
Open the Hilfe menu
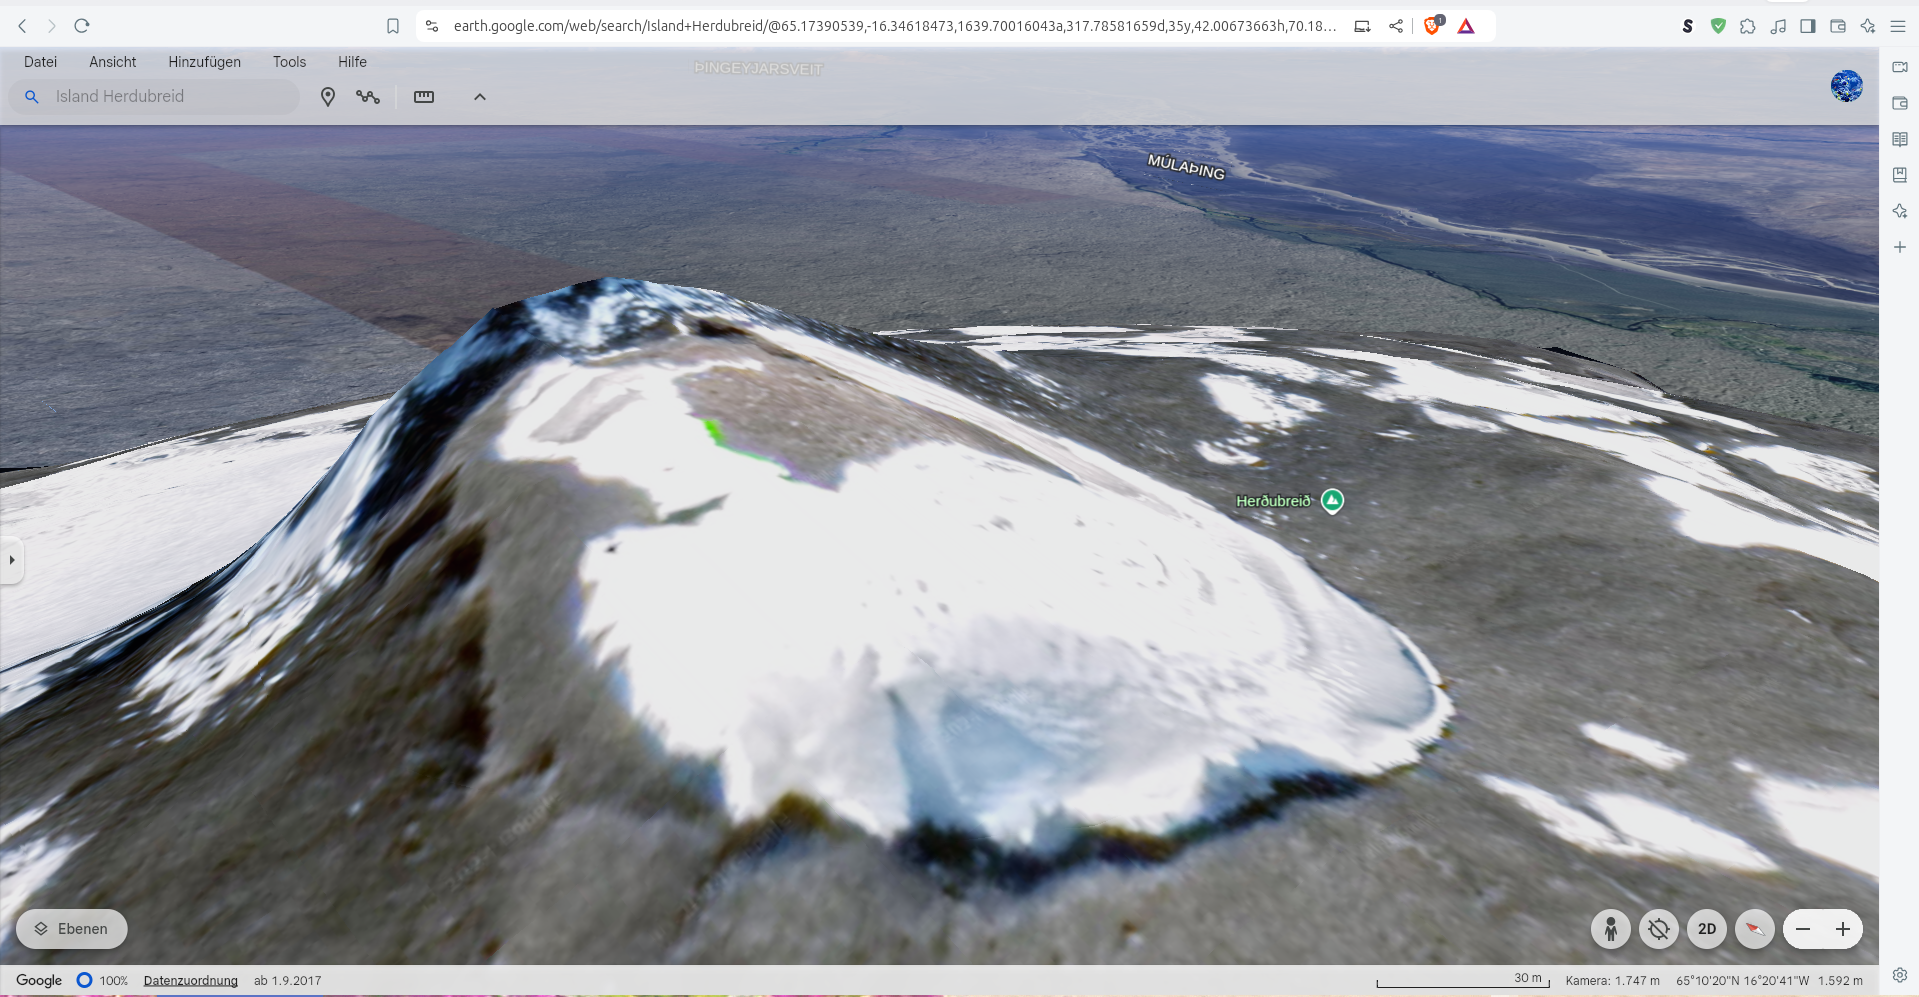pyautogui.click(x=352, y=62)
